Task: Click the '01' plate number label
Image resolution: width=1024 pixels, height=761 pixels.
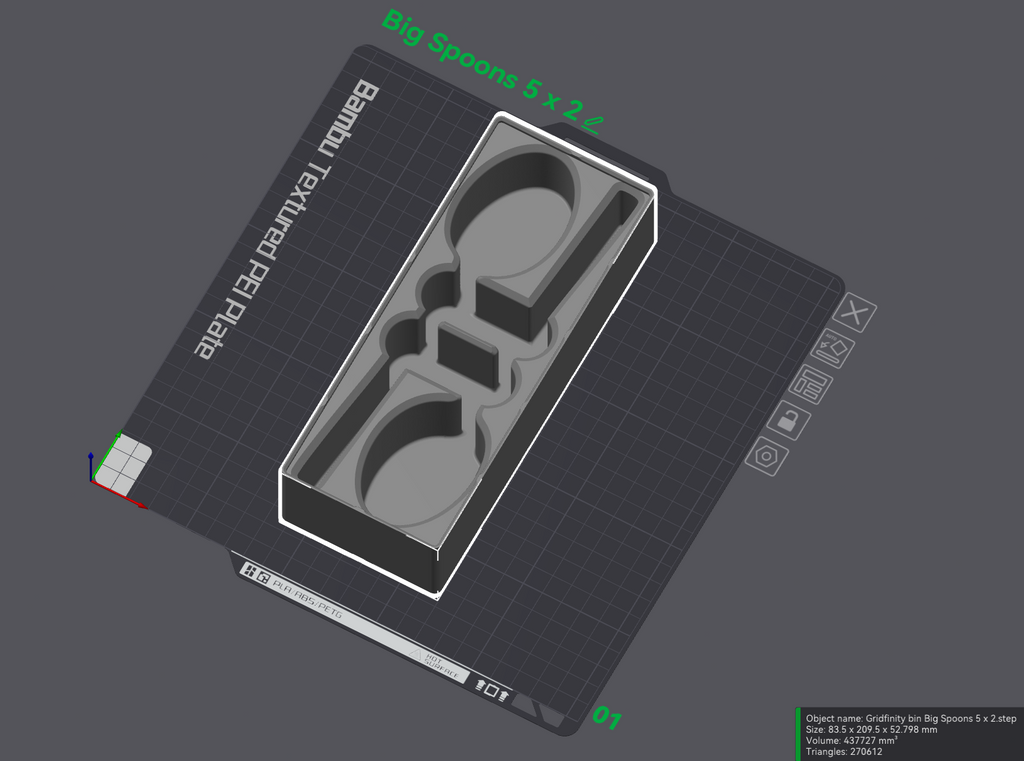Action: point(607,718)
